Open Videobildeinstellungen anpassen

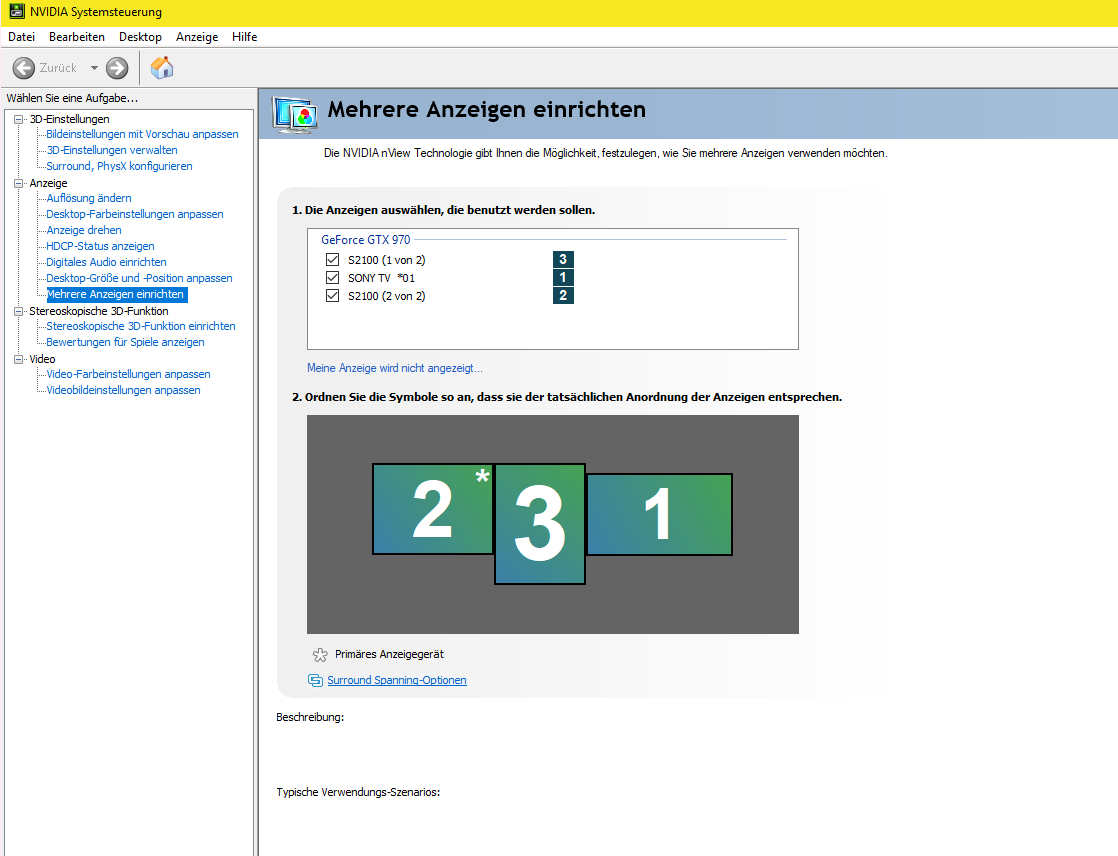(123, 390)
